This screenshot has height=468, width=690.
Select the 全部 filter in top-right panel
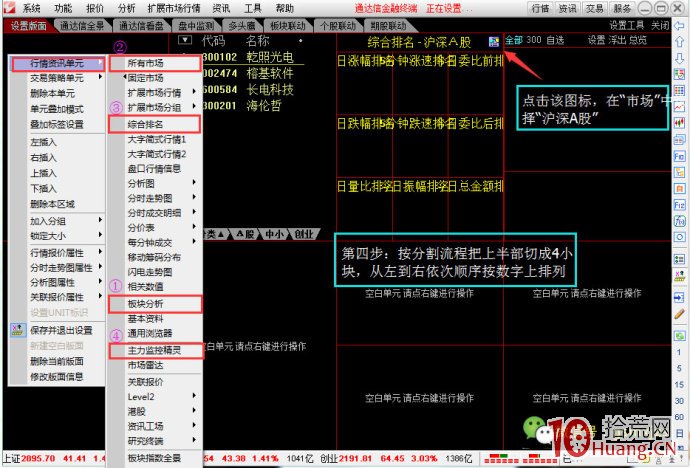coord(514,40)
